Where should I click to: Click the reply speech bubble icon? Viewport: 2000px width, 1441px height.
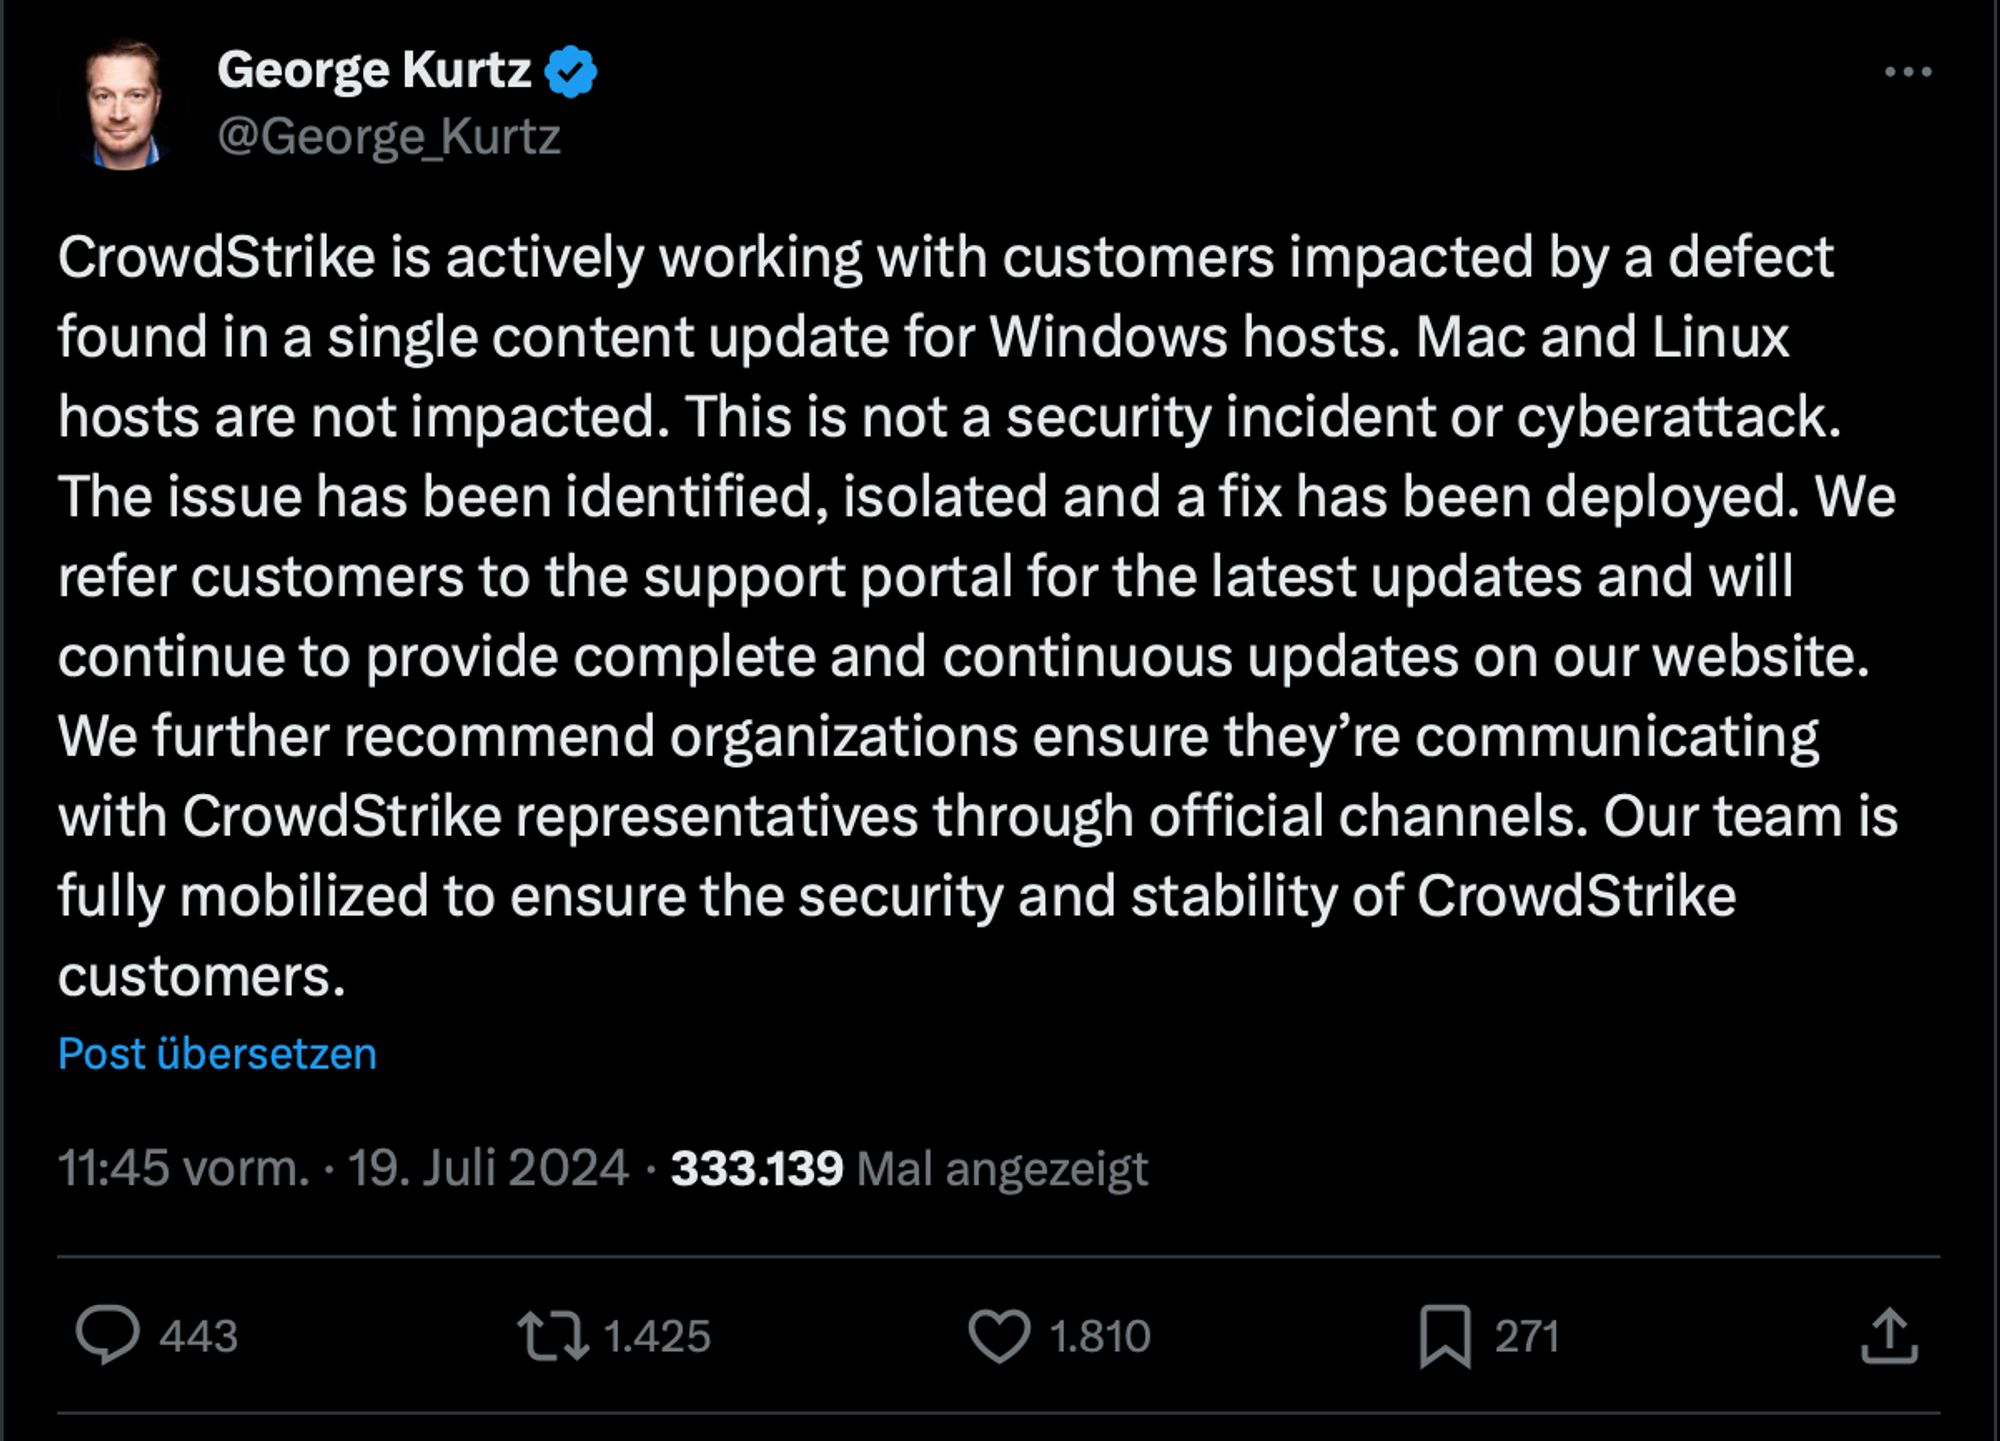point(108,1335)
